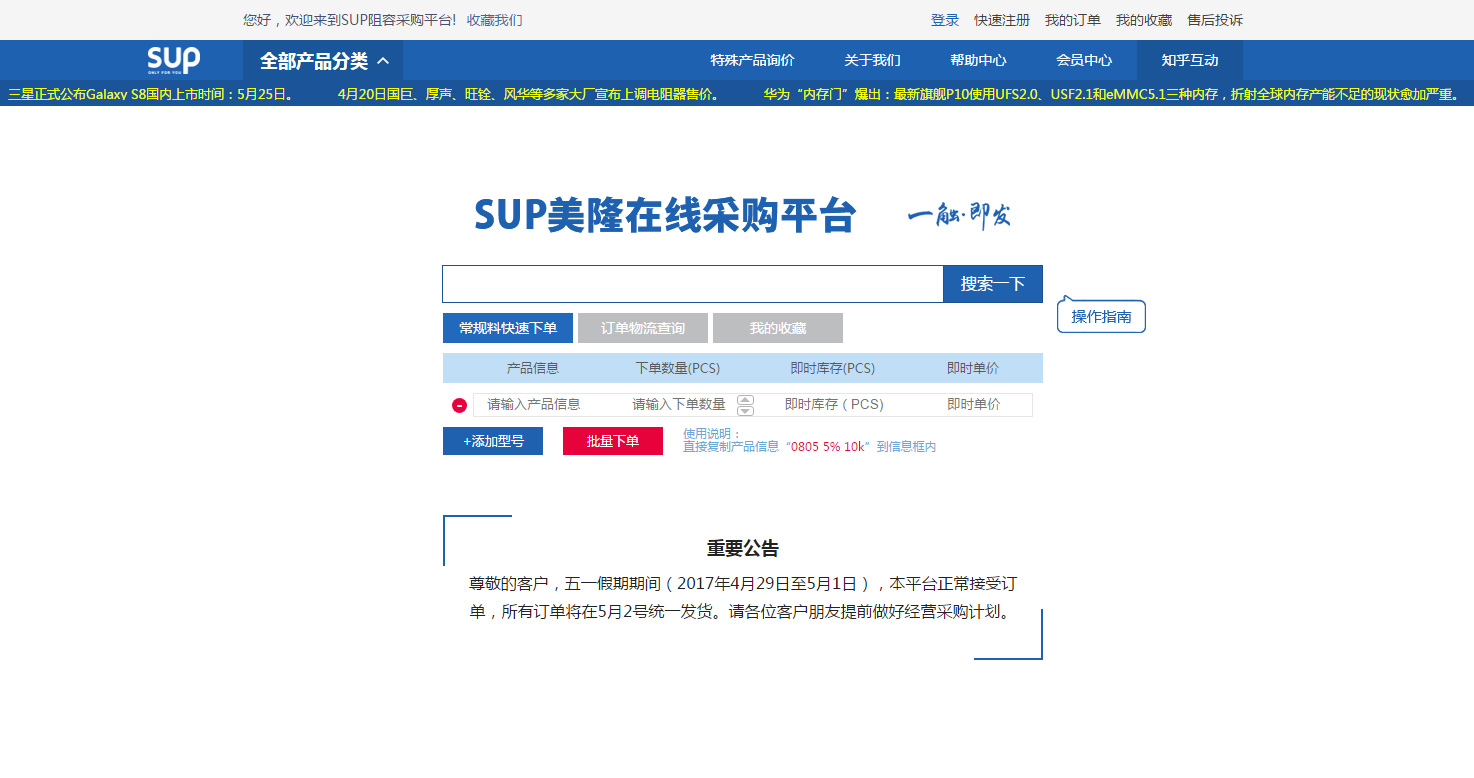Click the 即时单价 row field
This screenshot has width=1474, height=778.
[x=974, y=405]
